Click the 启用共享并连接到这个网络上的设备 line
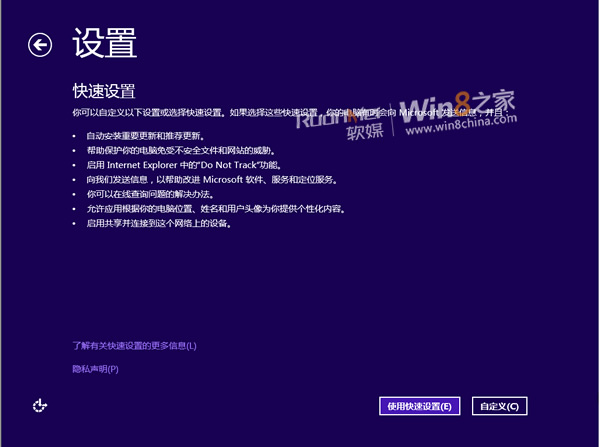The height and width of the screenshot is (447, 600). pos(159,223)
